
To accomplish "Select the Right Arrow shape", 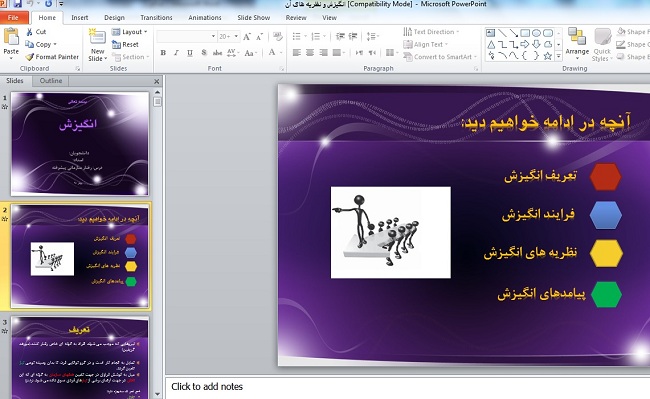I will click(x=525, y=44).
